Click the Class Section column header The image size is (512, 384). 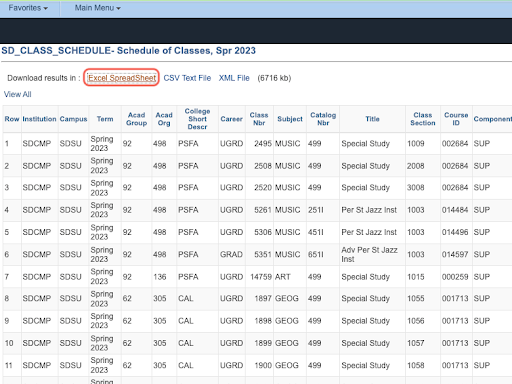423,119
